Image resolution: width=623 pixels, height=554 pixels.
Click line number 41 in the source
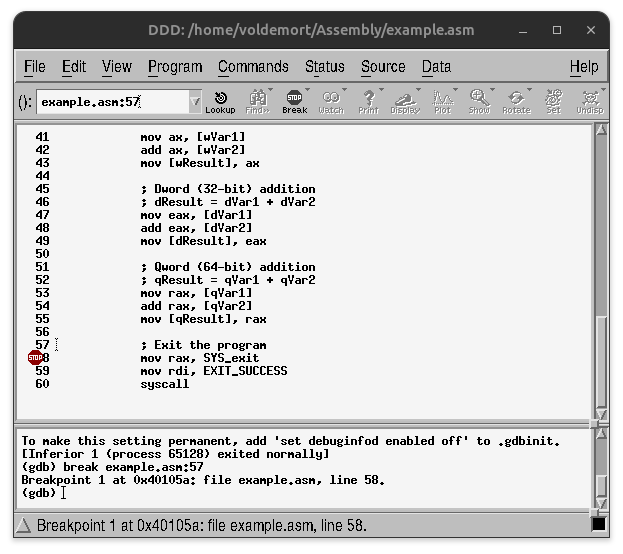tap(43, 137)
